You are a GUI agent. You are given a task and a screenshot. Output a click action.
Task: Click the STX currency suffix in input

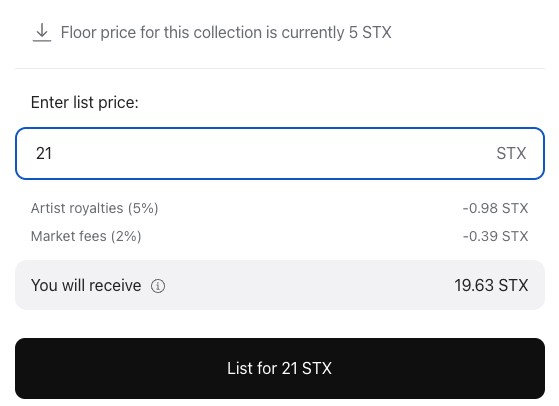tap(511, 153)
